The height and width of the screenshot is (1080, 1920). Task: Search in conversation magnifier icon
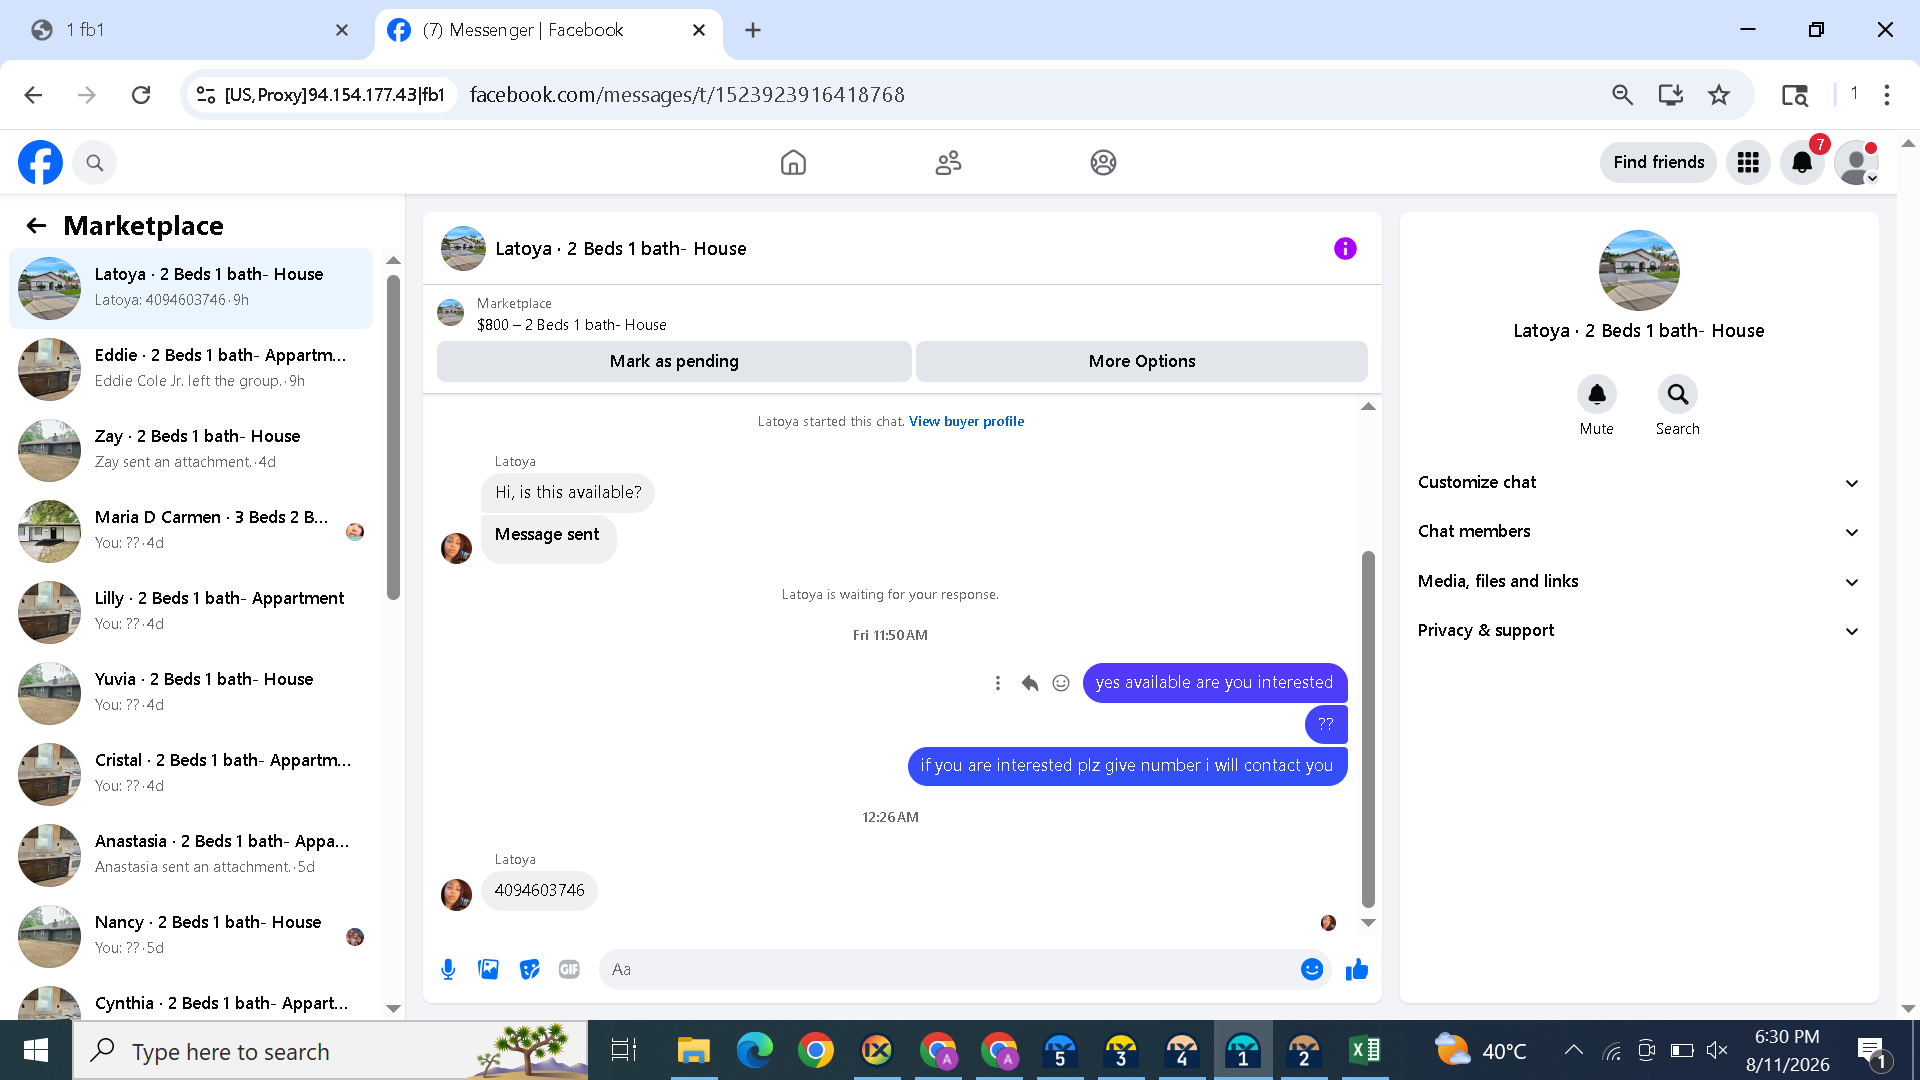coord(1678,395)
